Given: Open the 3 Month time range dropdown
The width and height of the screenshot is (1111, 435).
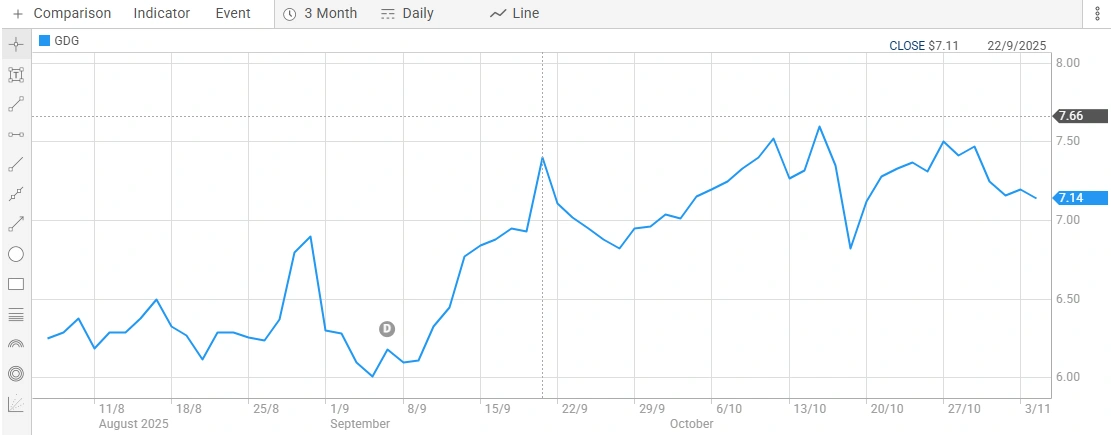Looking at the screenshot, I should pyautogui.click(x=320, y=14).
